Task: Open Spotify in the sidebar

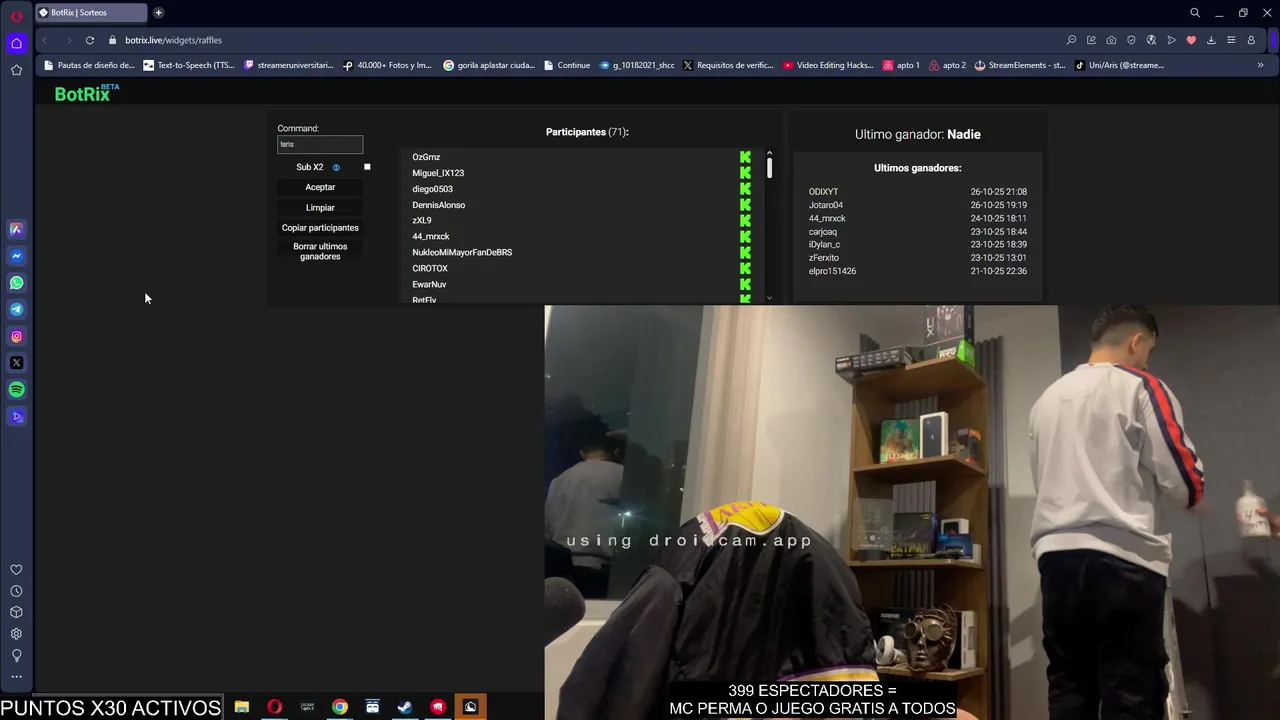Action: [x=16, y=390]
